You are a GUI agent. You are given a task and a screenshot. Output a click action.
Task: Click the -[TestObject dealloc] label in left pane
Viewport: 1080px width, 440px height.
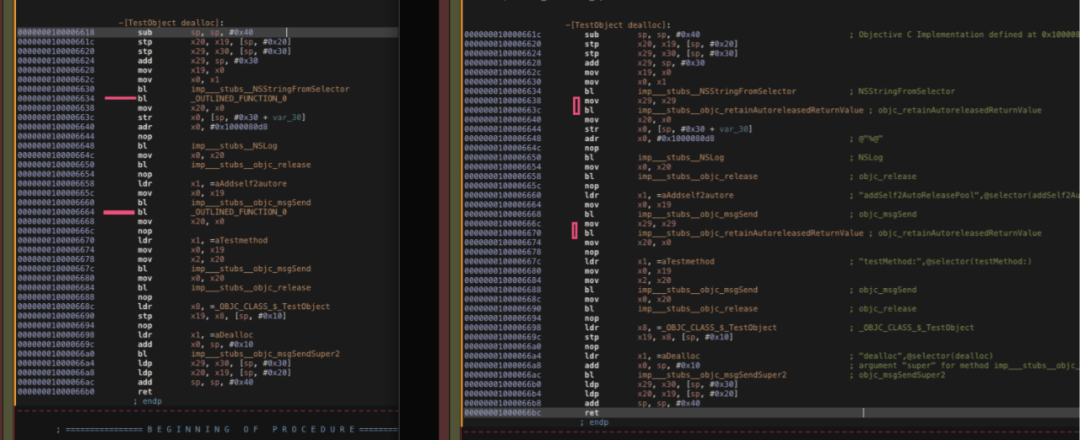coord(171,21)
